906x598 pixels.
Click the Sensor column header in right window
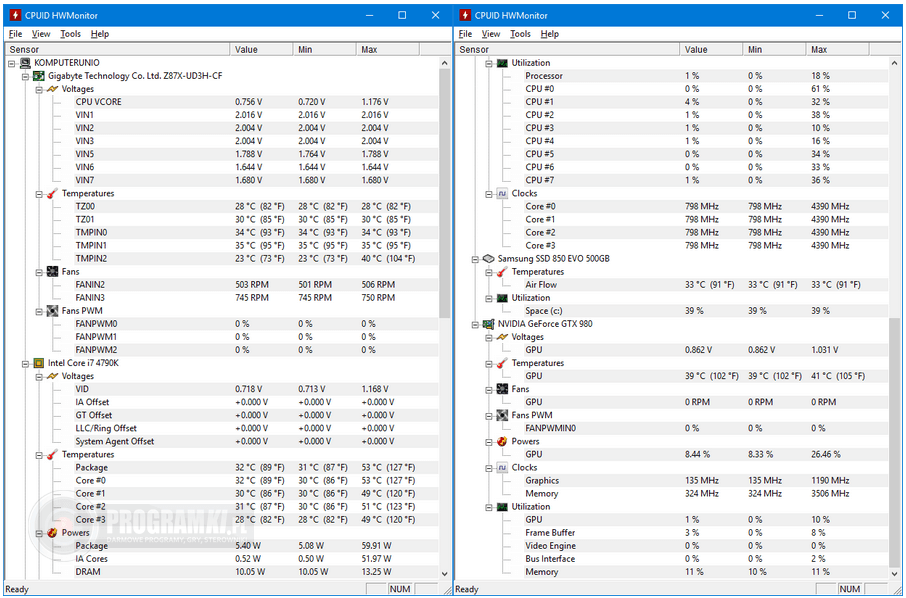point(567,49)
